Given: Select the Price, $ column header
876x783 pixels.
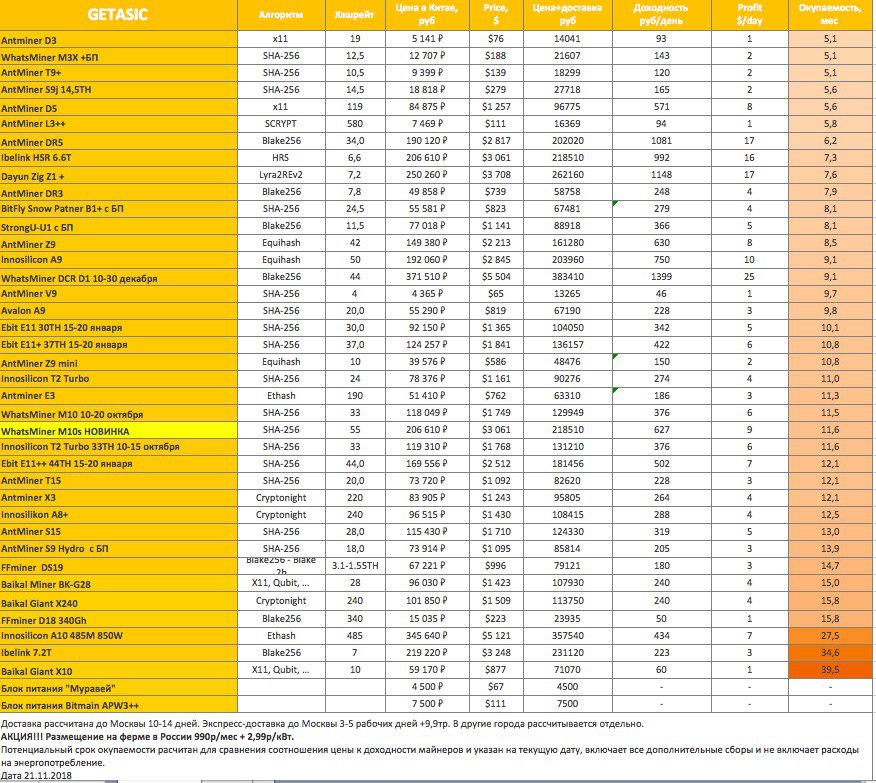Looking at the screenshot, I should 496,15.
